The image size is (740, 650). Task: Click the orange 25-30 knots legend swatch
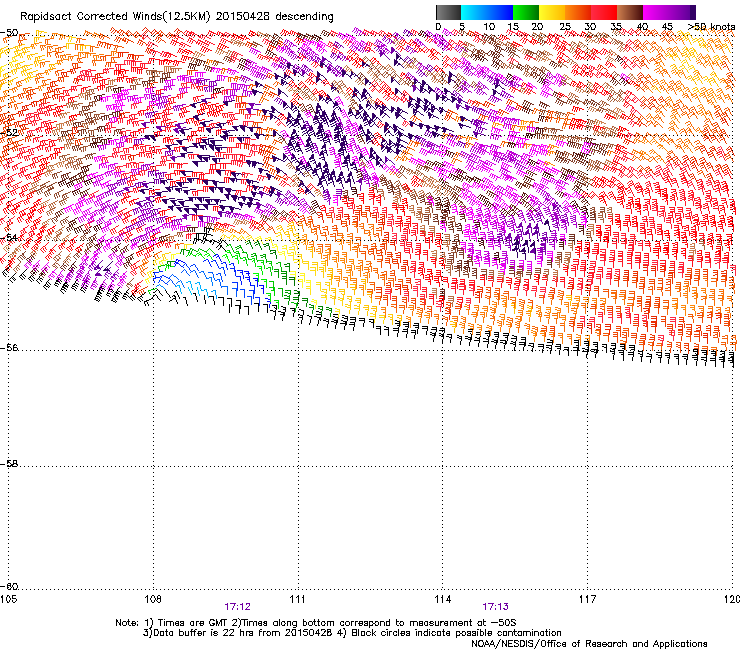[578, 12]
